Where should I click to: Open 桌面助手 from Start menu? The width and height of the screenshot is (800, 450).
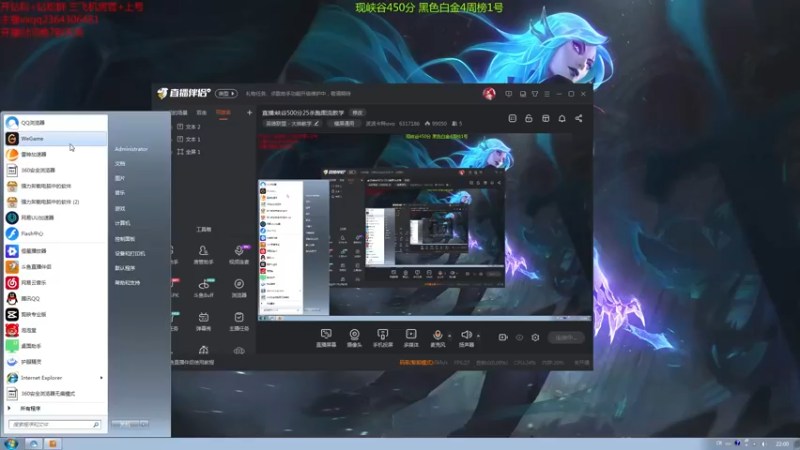pyautogui.click(x=56, y=345)
